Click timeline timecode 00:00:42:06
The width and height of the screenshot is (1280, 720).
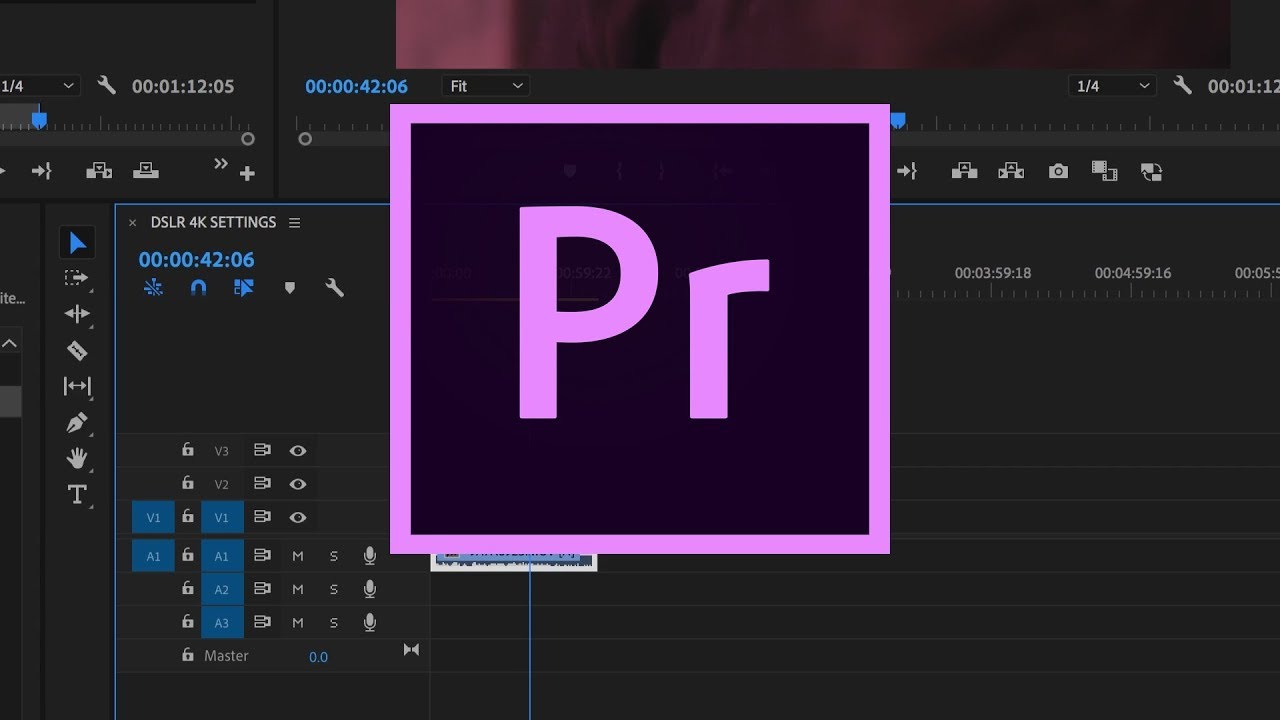tap(197, 260)
